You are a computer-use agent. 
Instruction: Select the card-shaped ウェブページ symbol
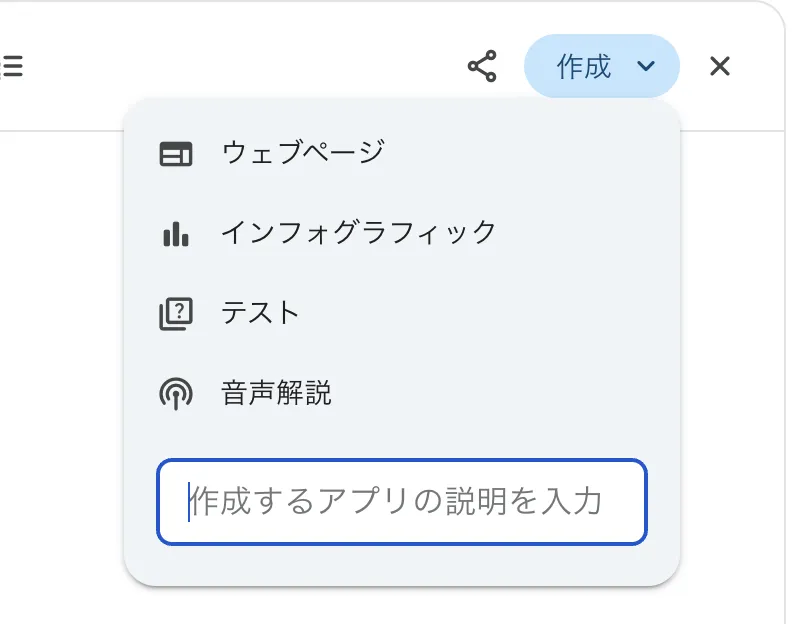tap(176, 152)
